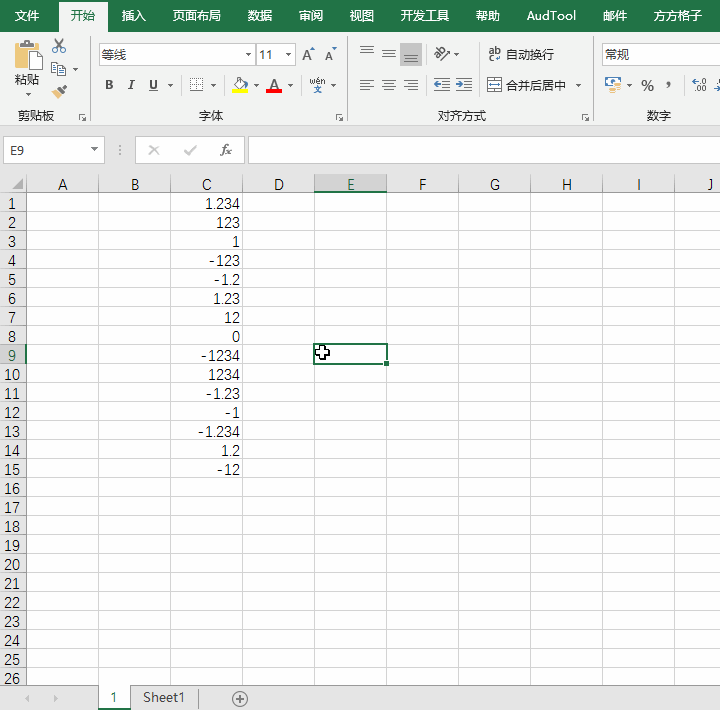
Task: Open the 文件 (File) menu
Action: pyautogui.click(x=27, y=16)
